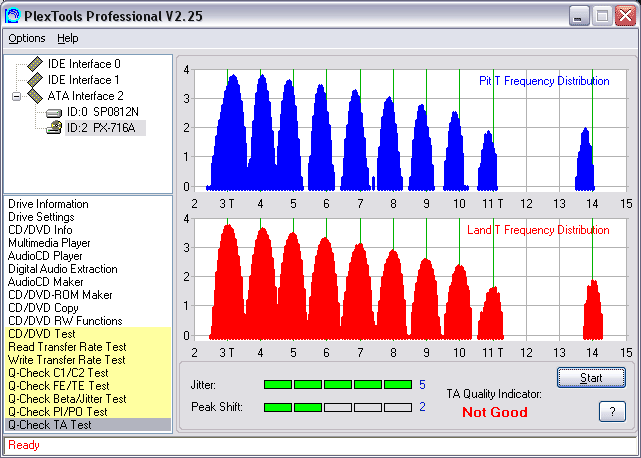Click the blue 14T peak in Pit graph
This screenshot has height=458, width=641.
click(x=585, y=164)
